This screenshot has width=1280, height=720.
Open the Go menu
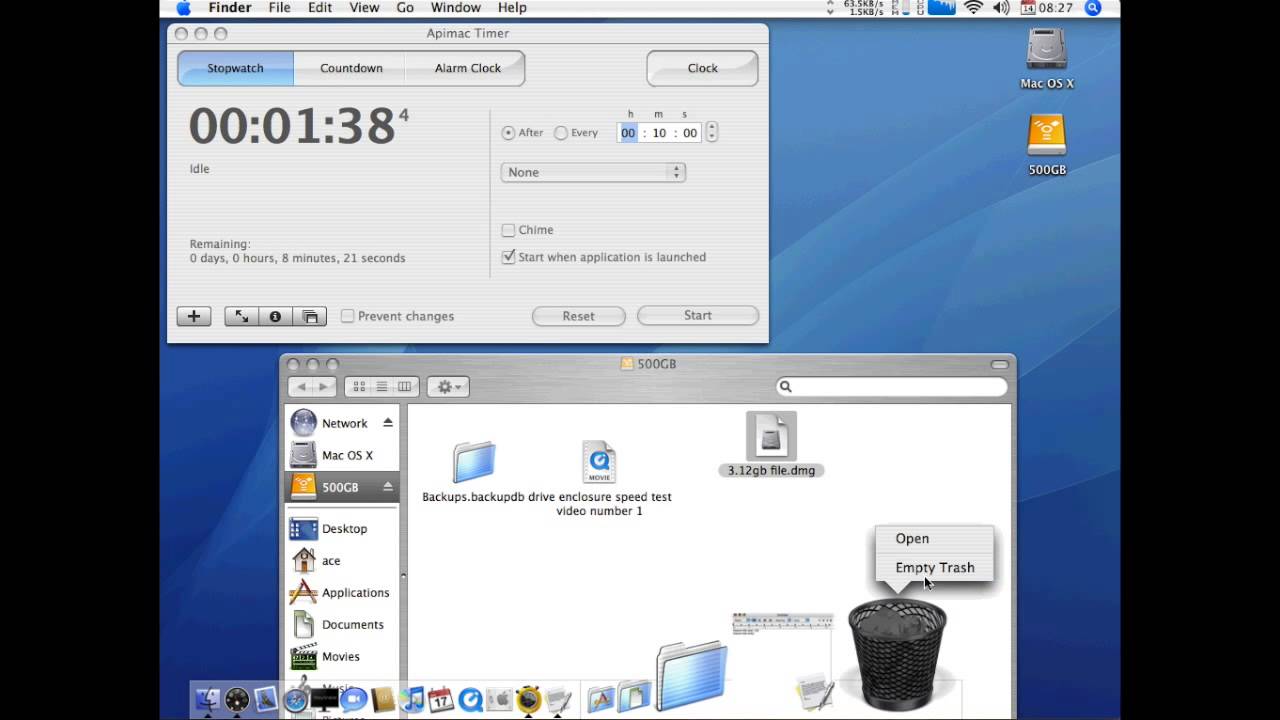coord(405,8)
